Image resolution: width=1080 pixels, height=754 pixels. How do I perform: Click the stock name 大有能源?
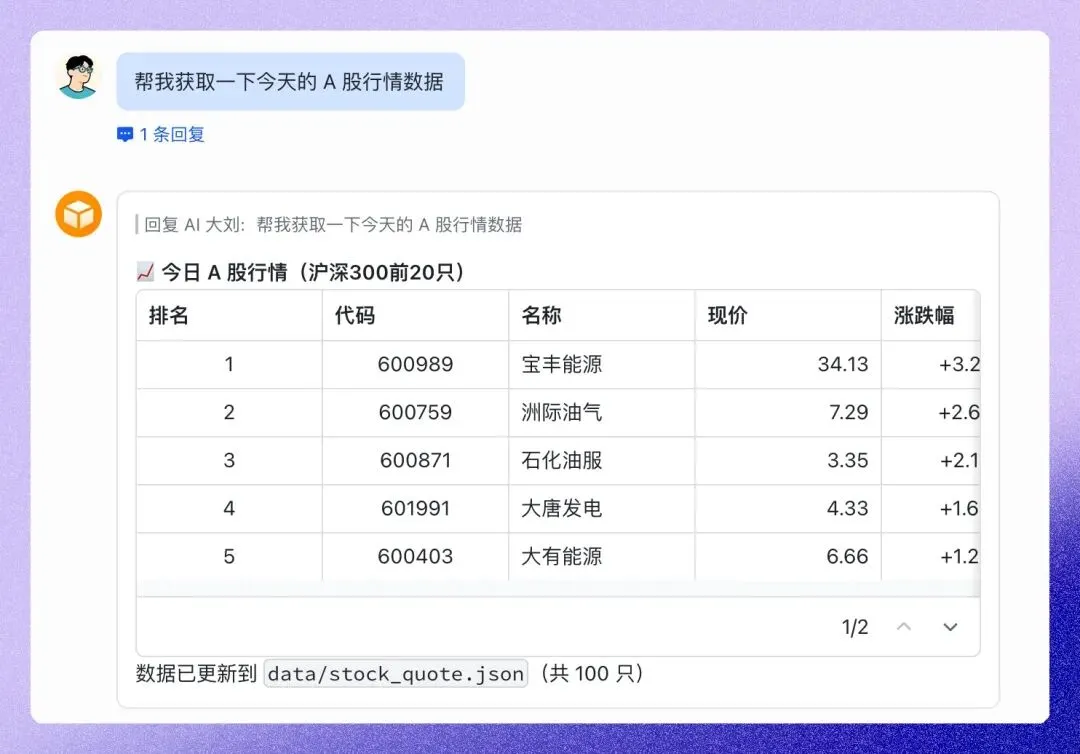(x=561, y=556)
